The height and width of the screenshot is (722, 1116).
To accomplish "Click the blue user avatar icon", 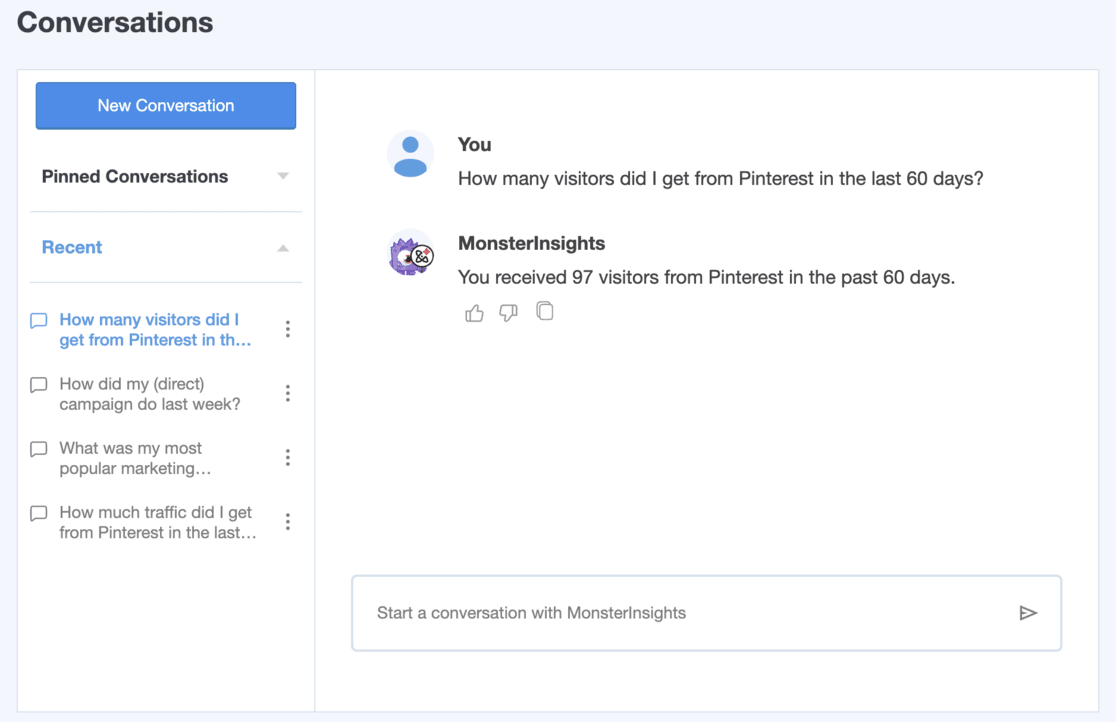I will (410, 154).
